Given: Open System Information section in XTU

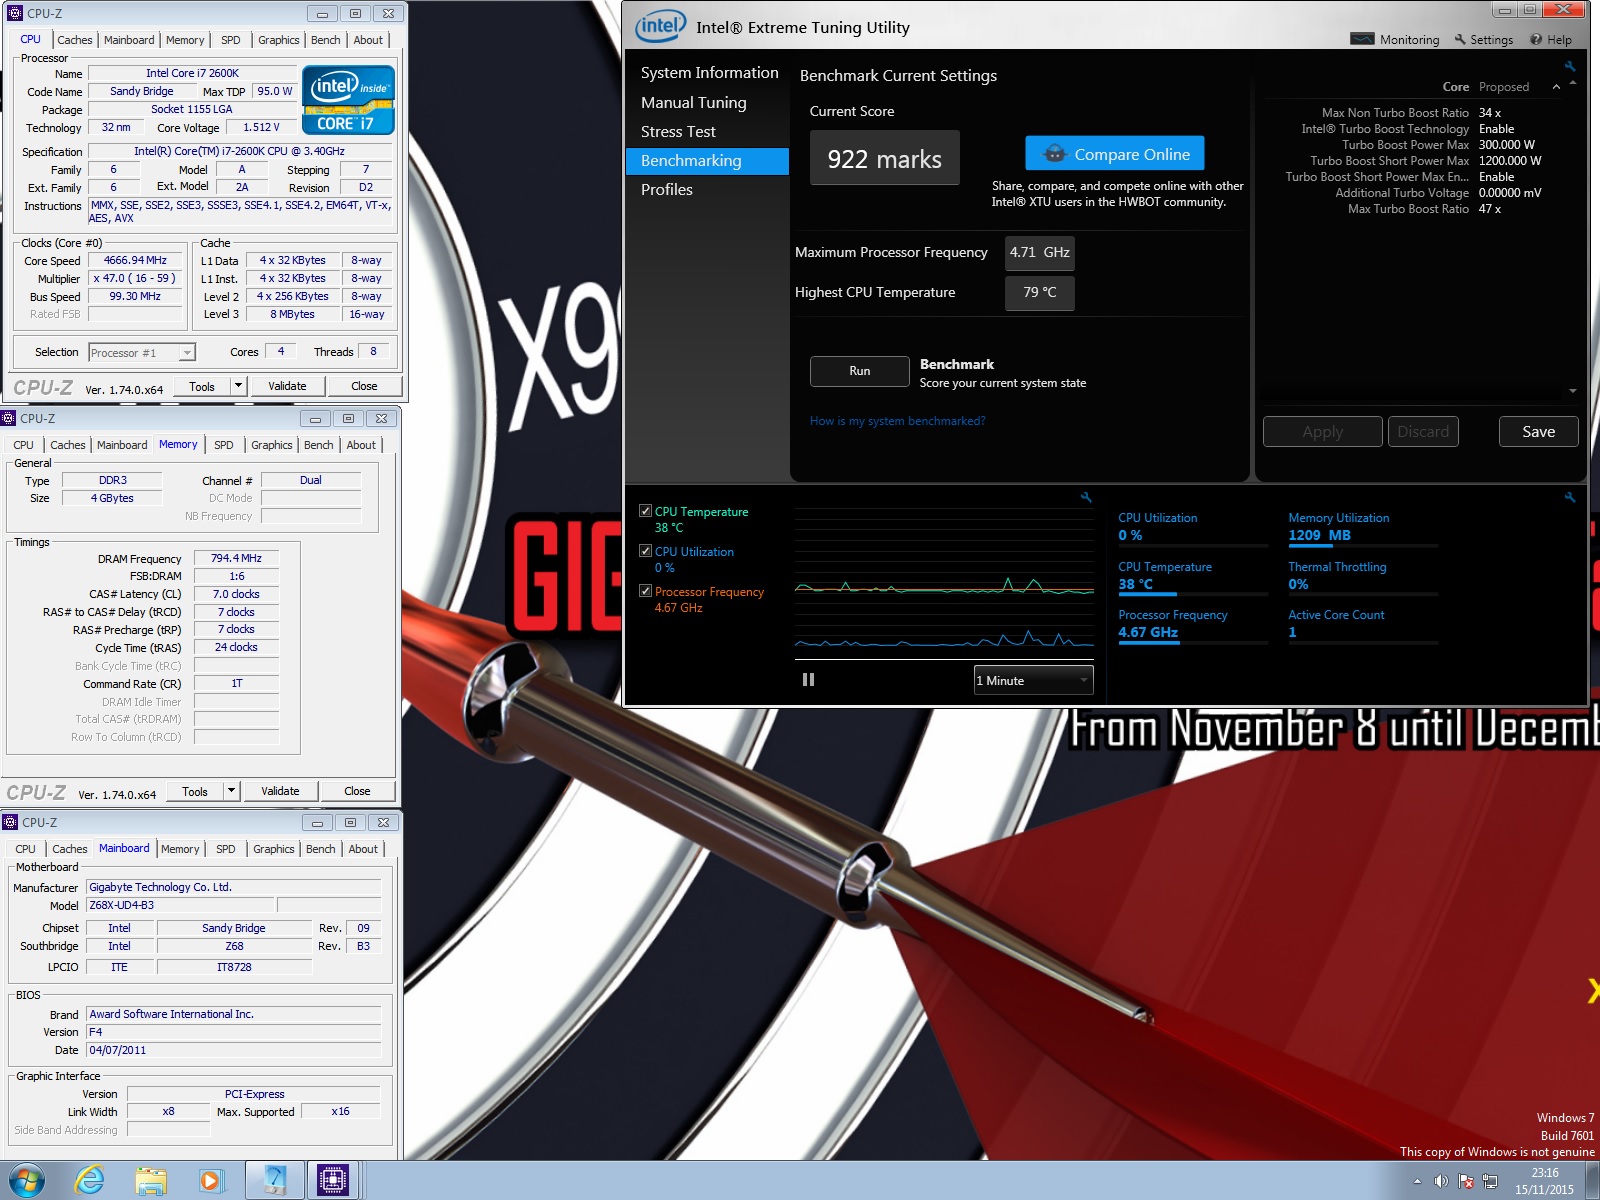Looking at the screenshot, I should [709, 72].
